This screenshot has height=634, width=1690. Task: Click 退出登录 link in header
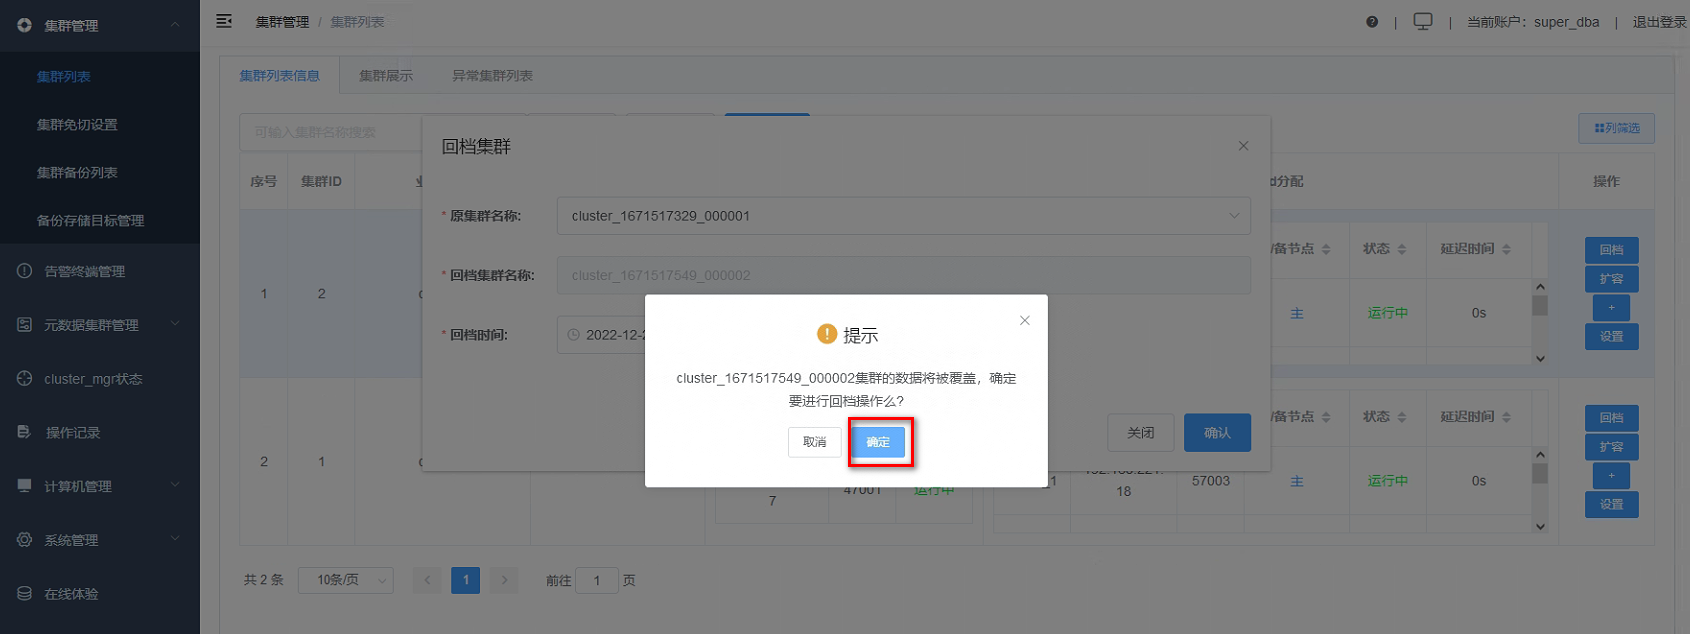1660,22
